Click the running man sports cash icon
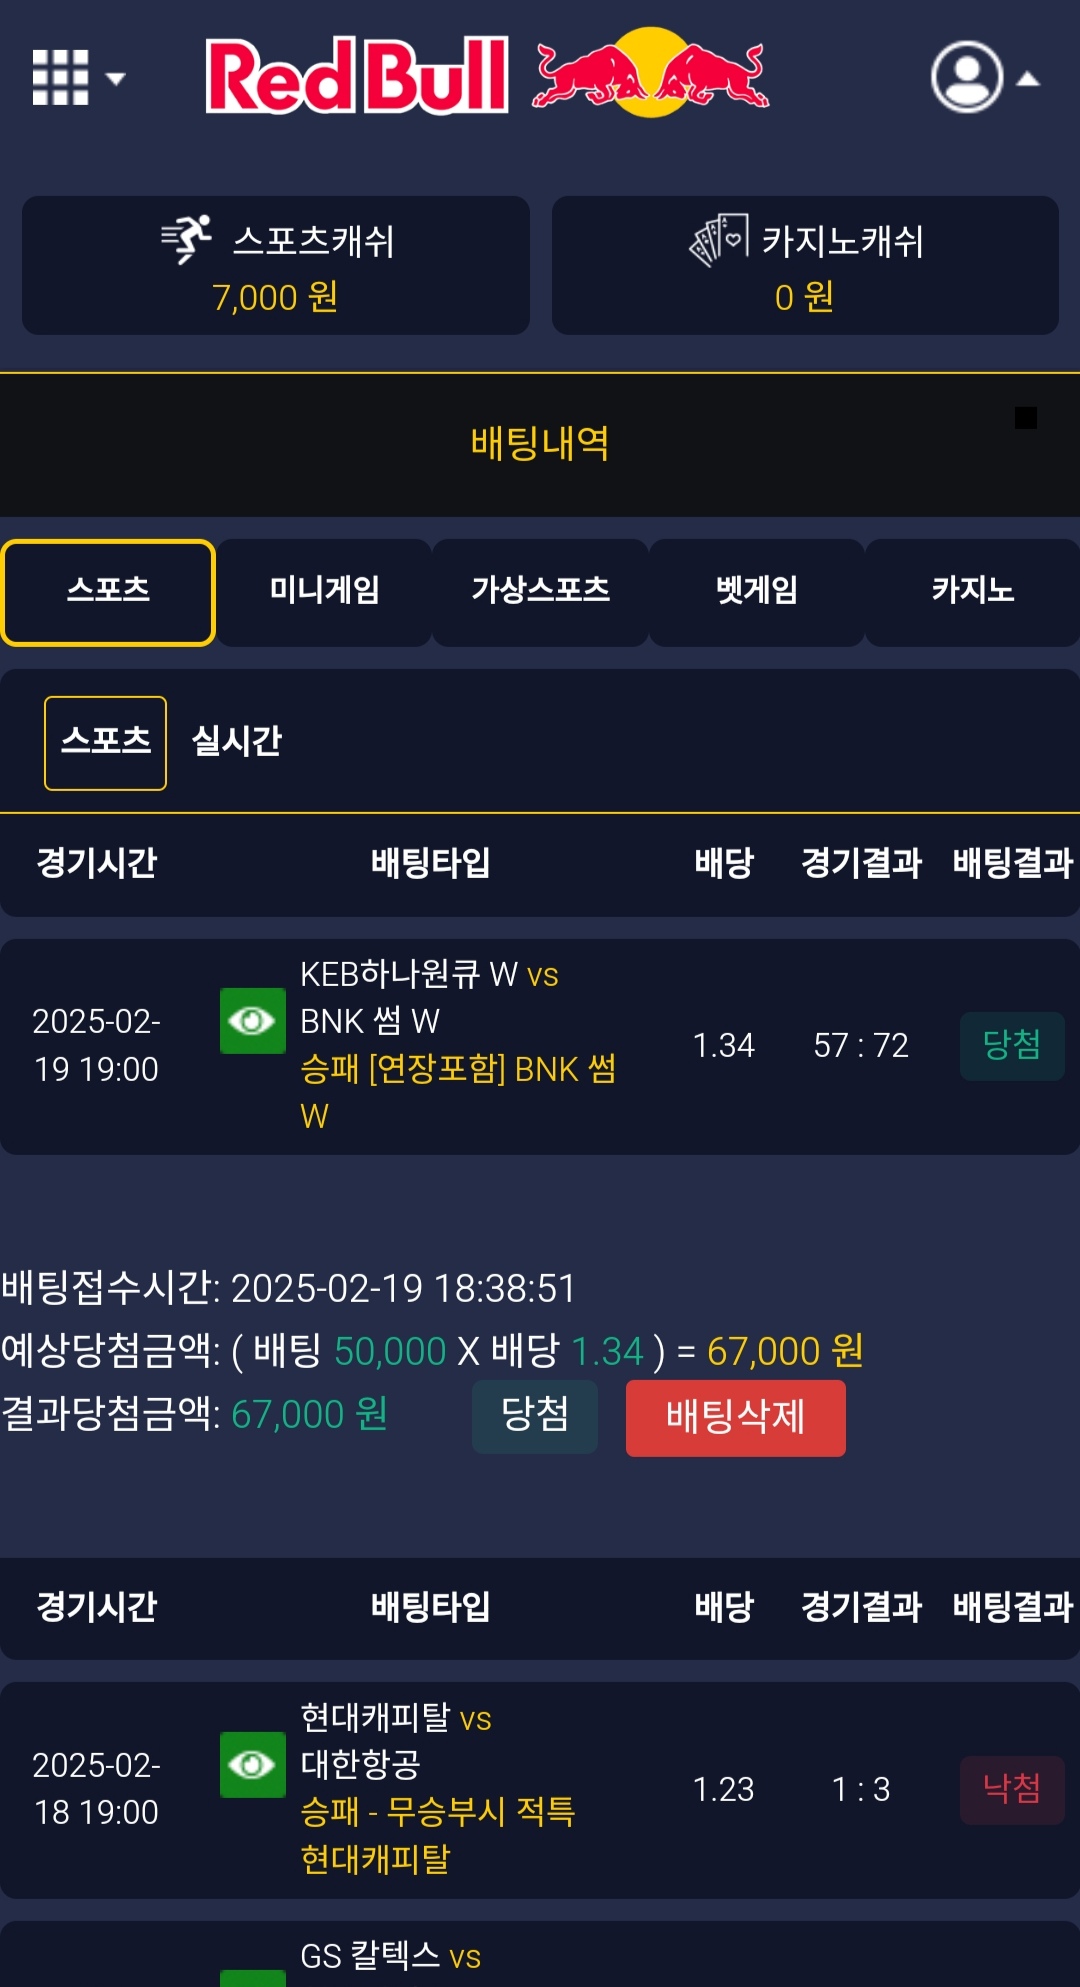This screenshot has height=1987, width=1080. click(x=187, y=240)
